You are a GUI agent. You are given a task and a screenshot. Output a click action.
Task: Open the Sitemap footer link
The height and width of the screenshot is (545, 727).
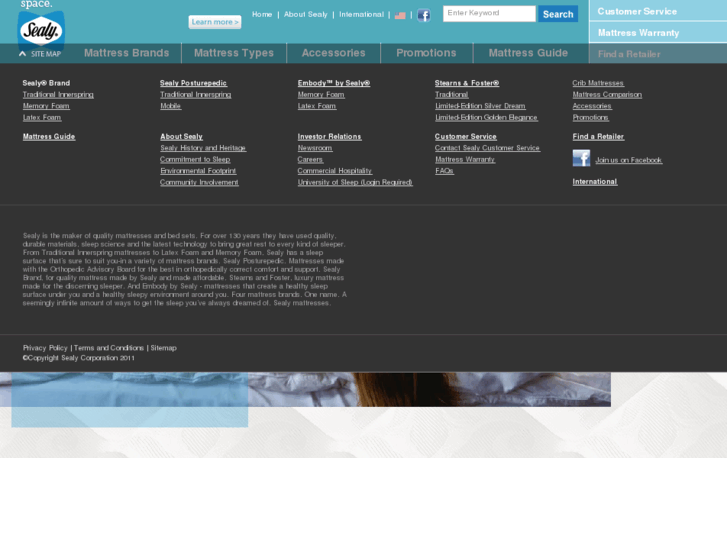(164, 348)
